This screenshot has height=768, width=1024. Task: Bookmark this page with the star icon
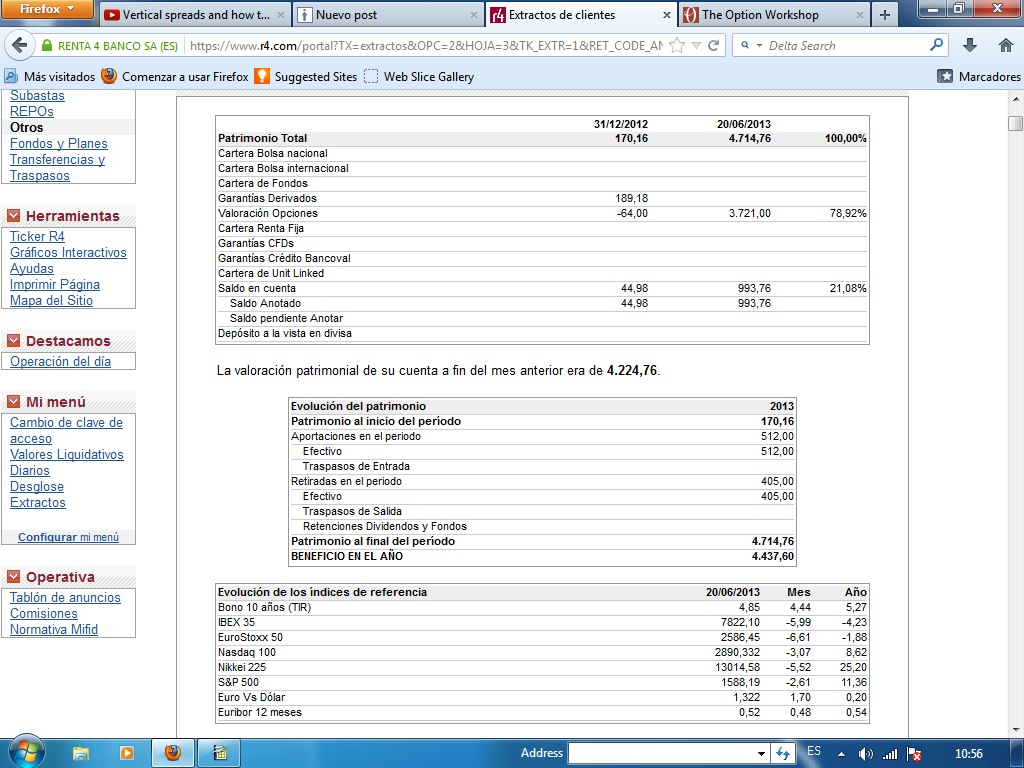tap(677, 45)
